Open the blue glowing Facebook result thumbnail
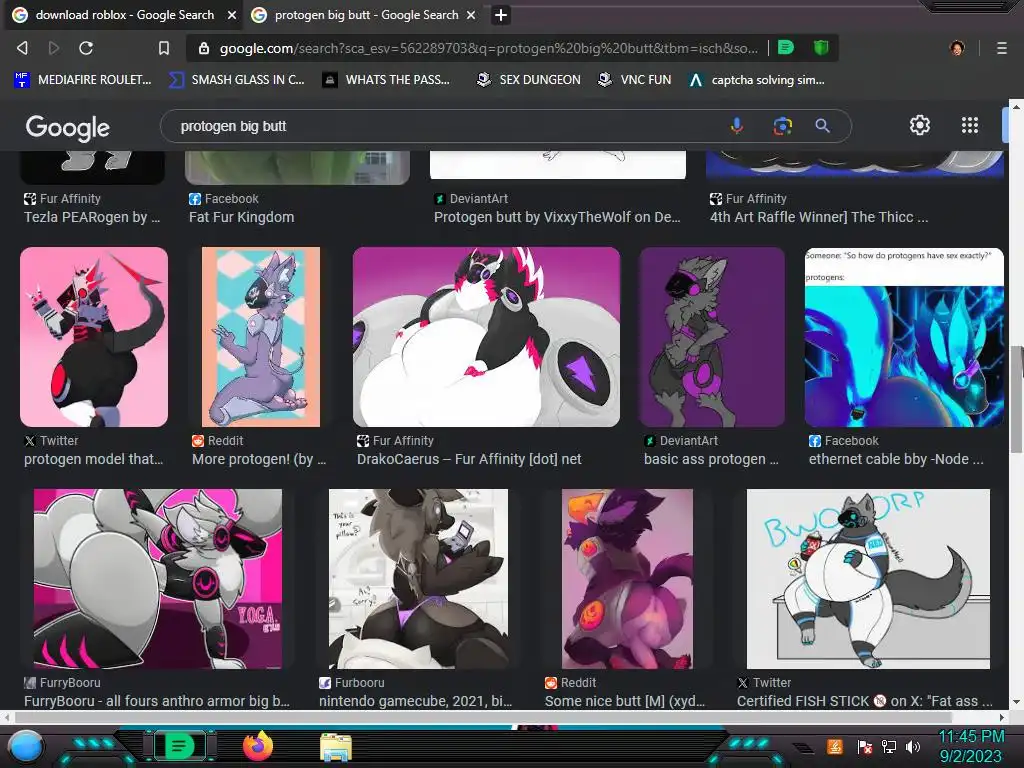 904,337
